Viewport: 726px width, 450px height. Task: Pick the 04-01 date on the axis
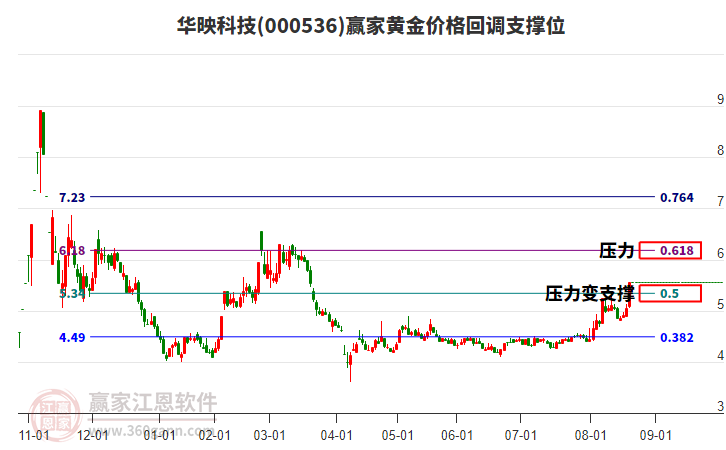(x=337, y=436)
